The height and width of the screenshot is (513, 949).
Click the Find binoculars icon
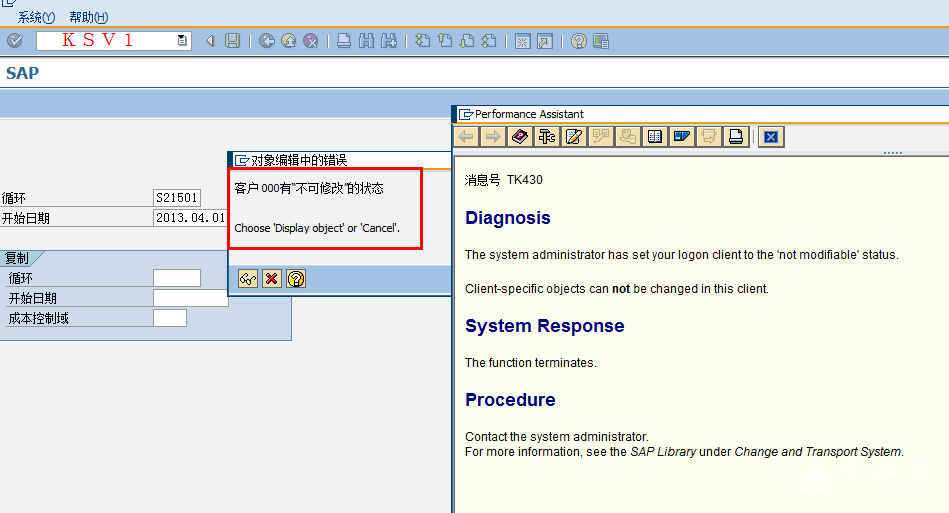tap(366, 41)
